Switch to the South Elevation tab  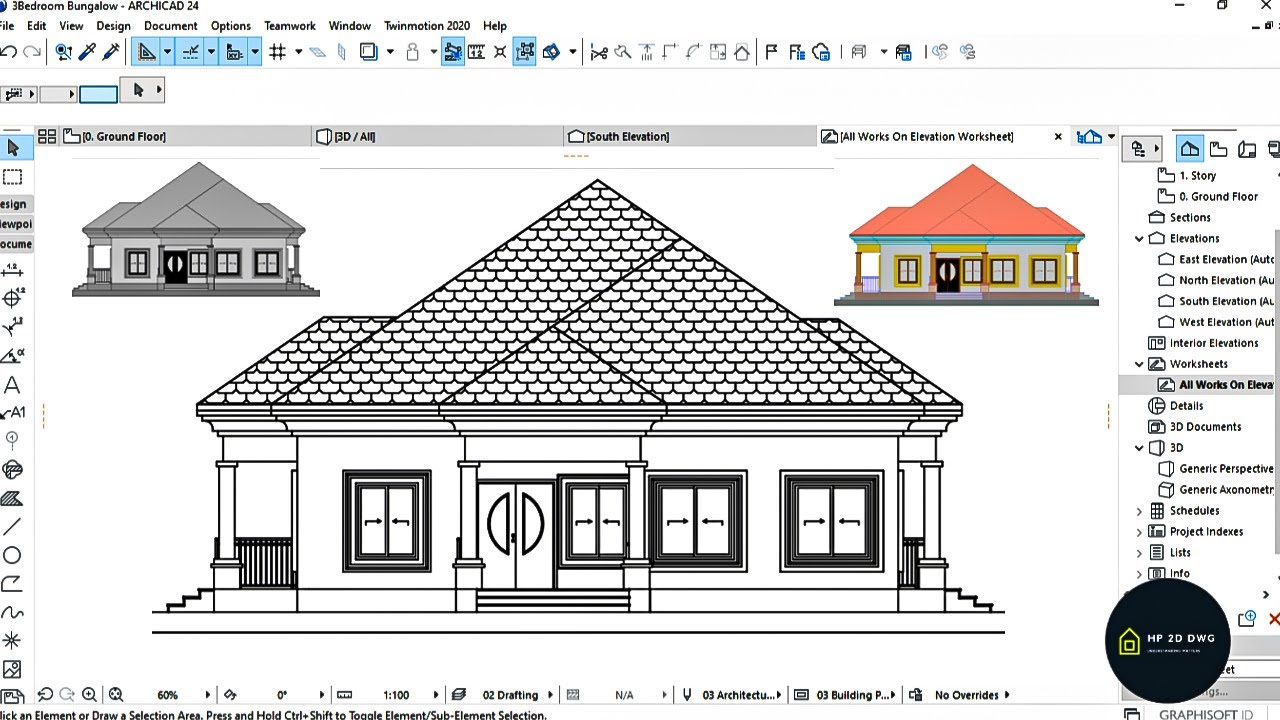point(627,137)
